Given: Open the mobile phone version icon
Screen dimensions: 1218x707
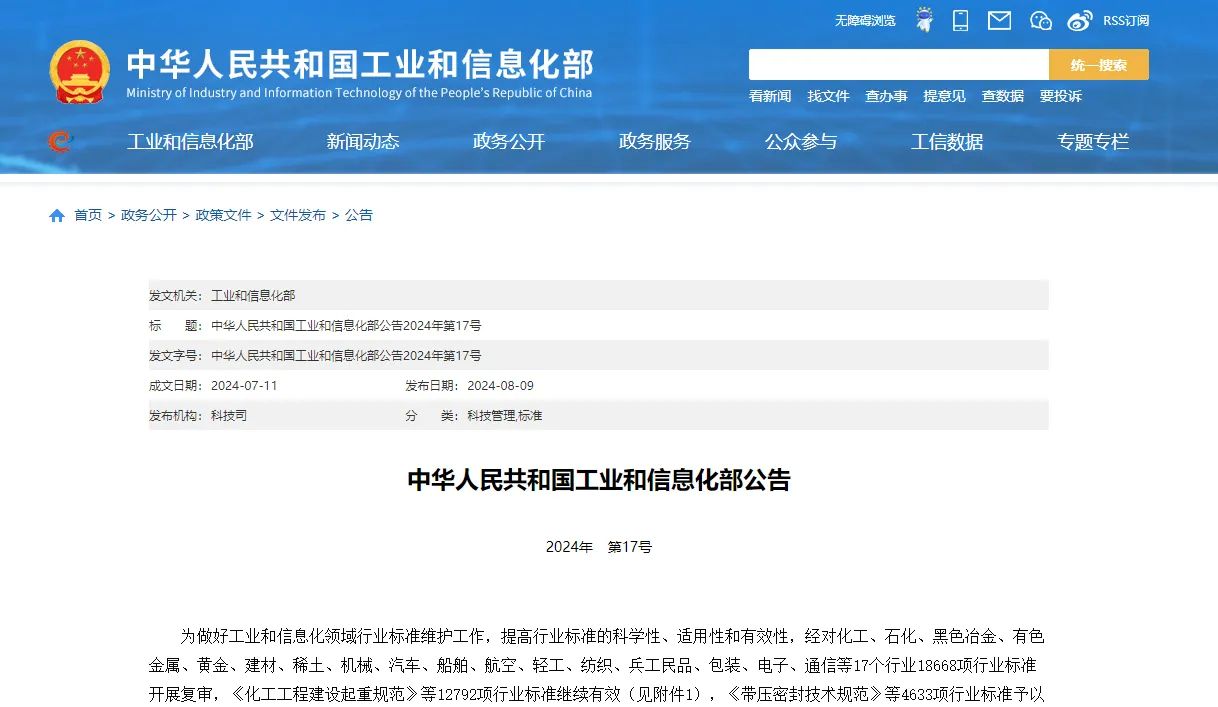Looking at the screenshot, I should [x=961, y=20].
